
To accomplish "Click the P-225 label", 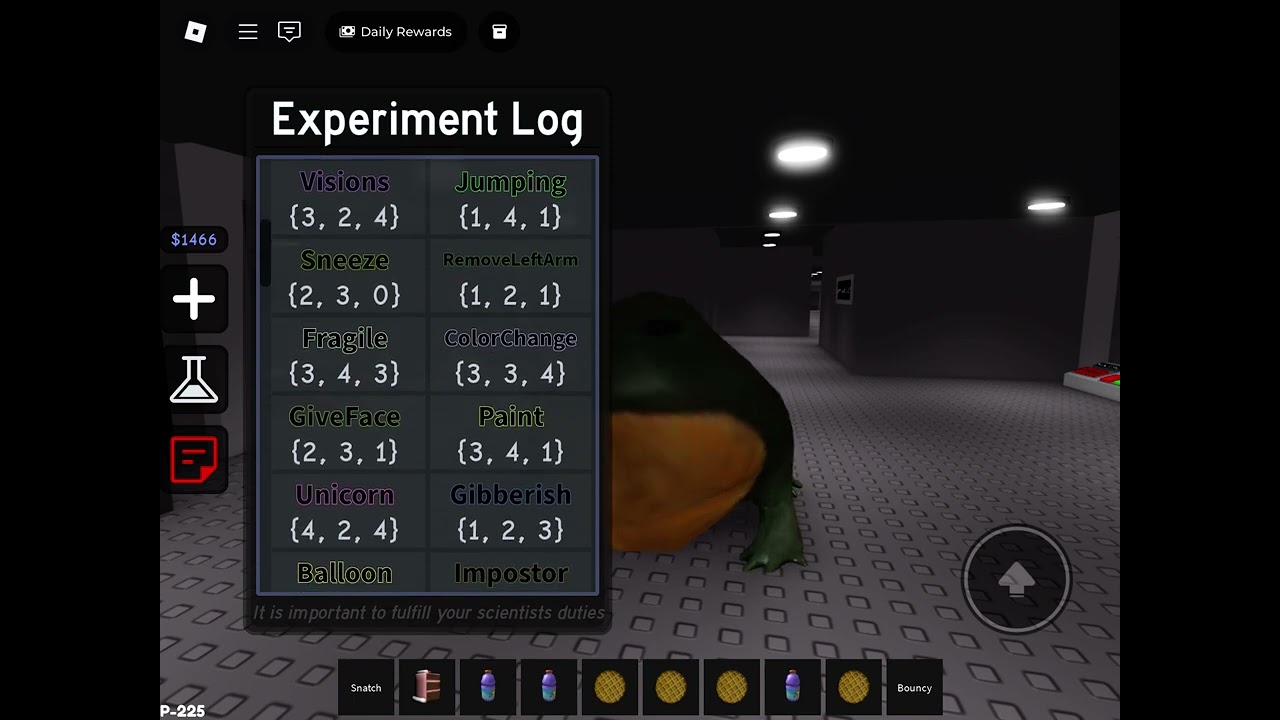I will click(182, 711).
